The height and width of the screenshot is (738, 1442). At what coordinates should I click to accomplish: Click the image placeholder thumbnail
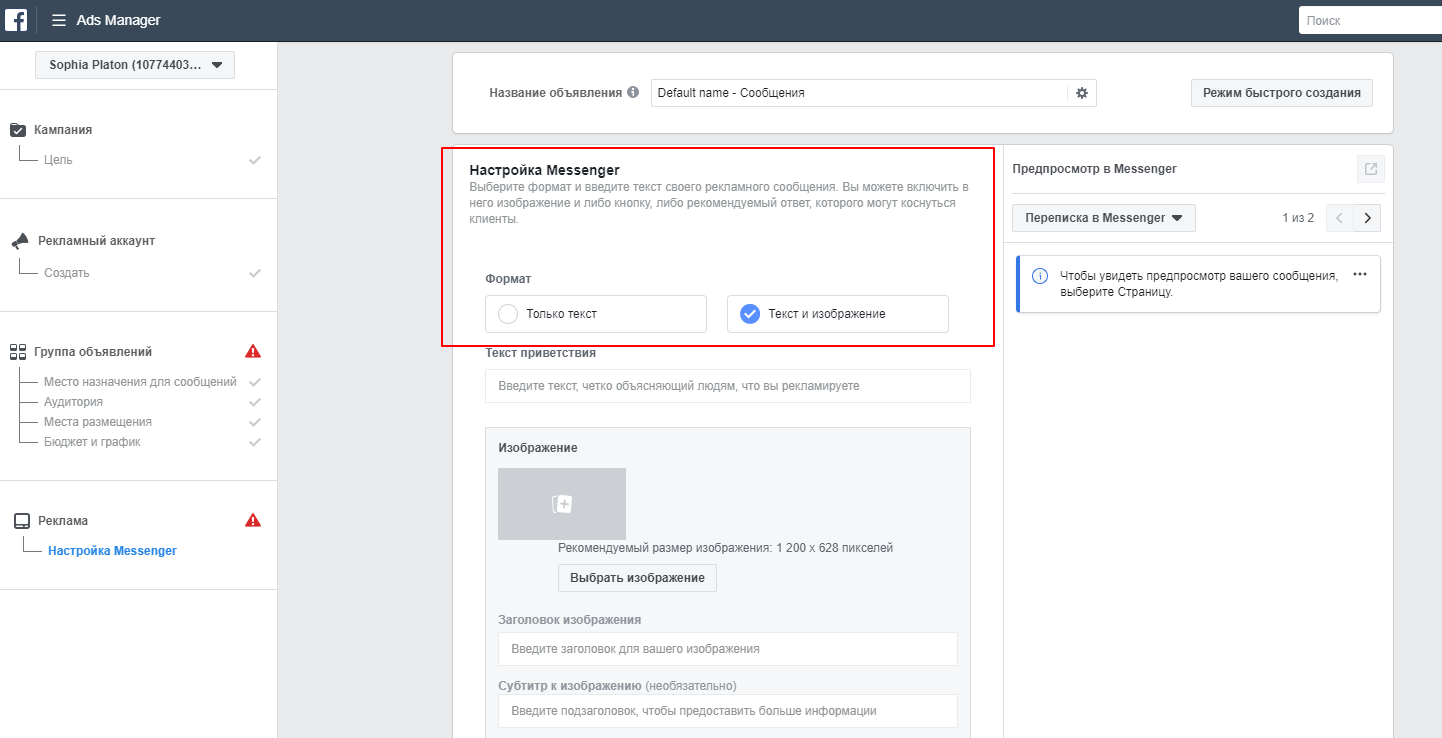click(562, 504)
